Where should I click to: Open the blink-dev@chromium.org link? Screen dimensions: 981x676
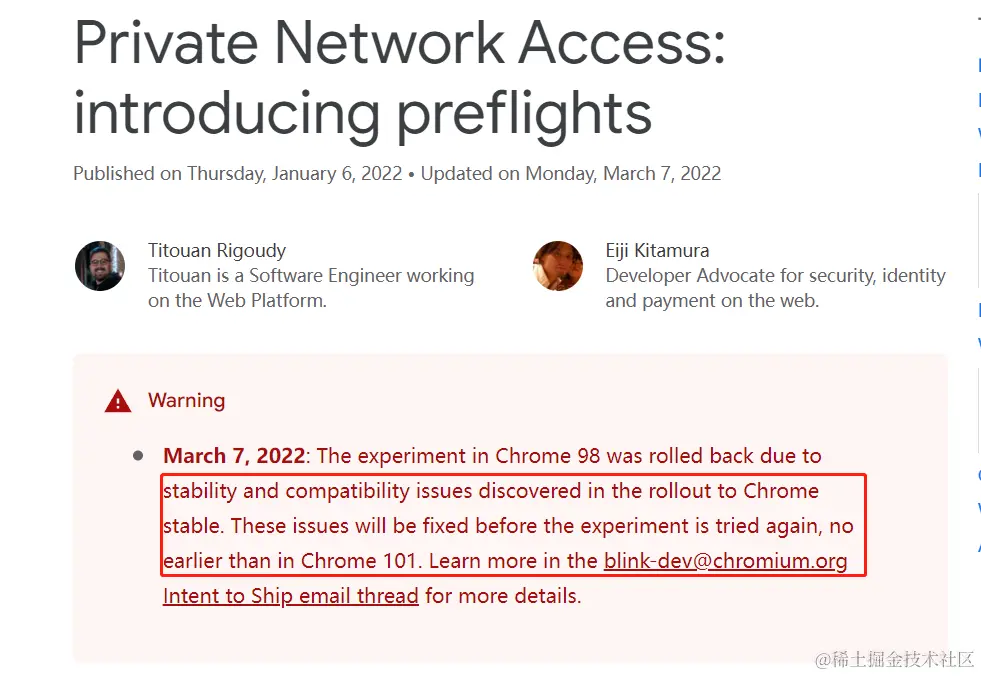[726, 561]
